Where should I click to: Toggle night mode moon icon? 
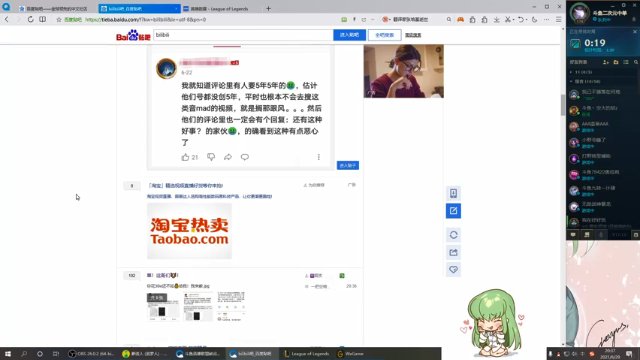click(534, 20)
